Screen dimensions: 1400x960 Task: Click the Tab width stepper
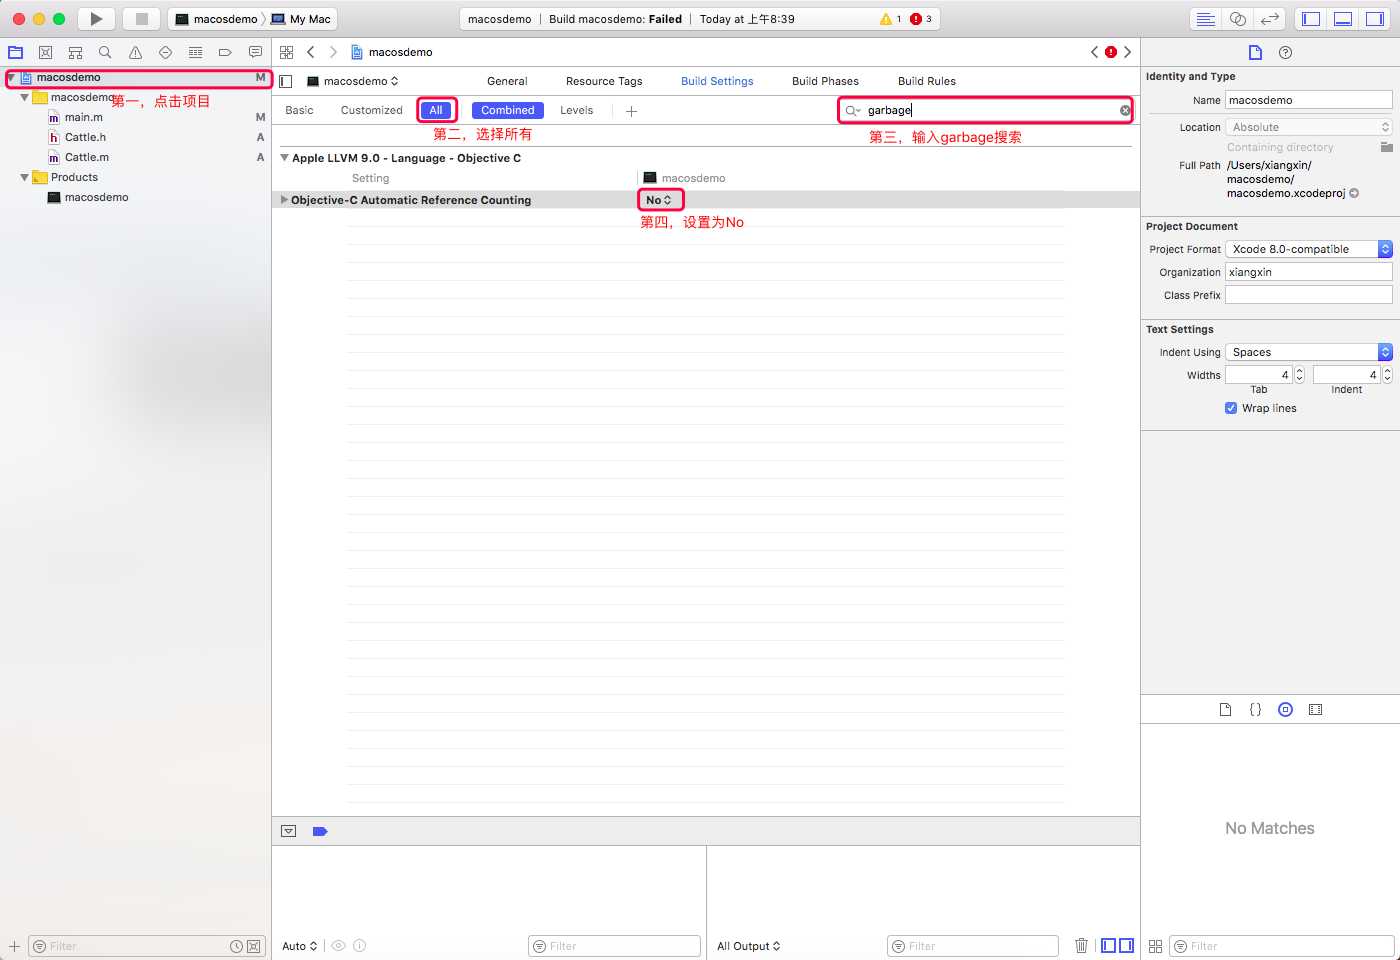click(1299, 375)
